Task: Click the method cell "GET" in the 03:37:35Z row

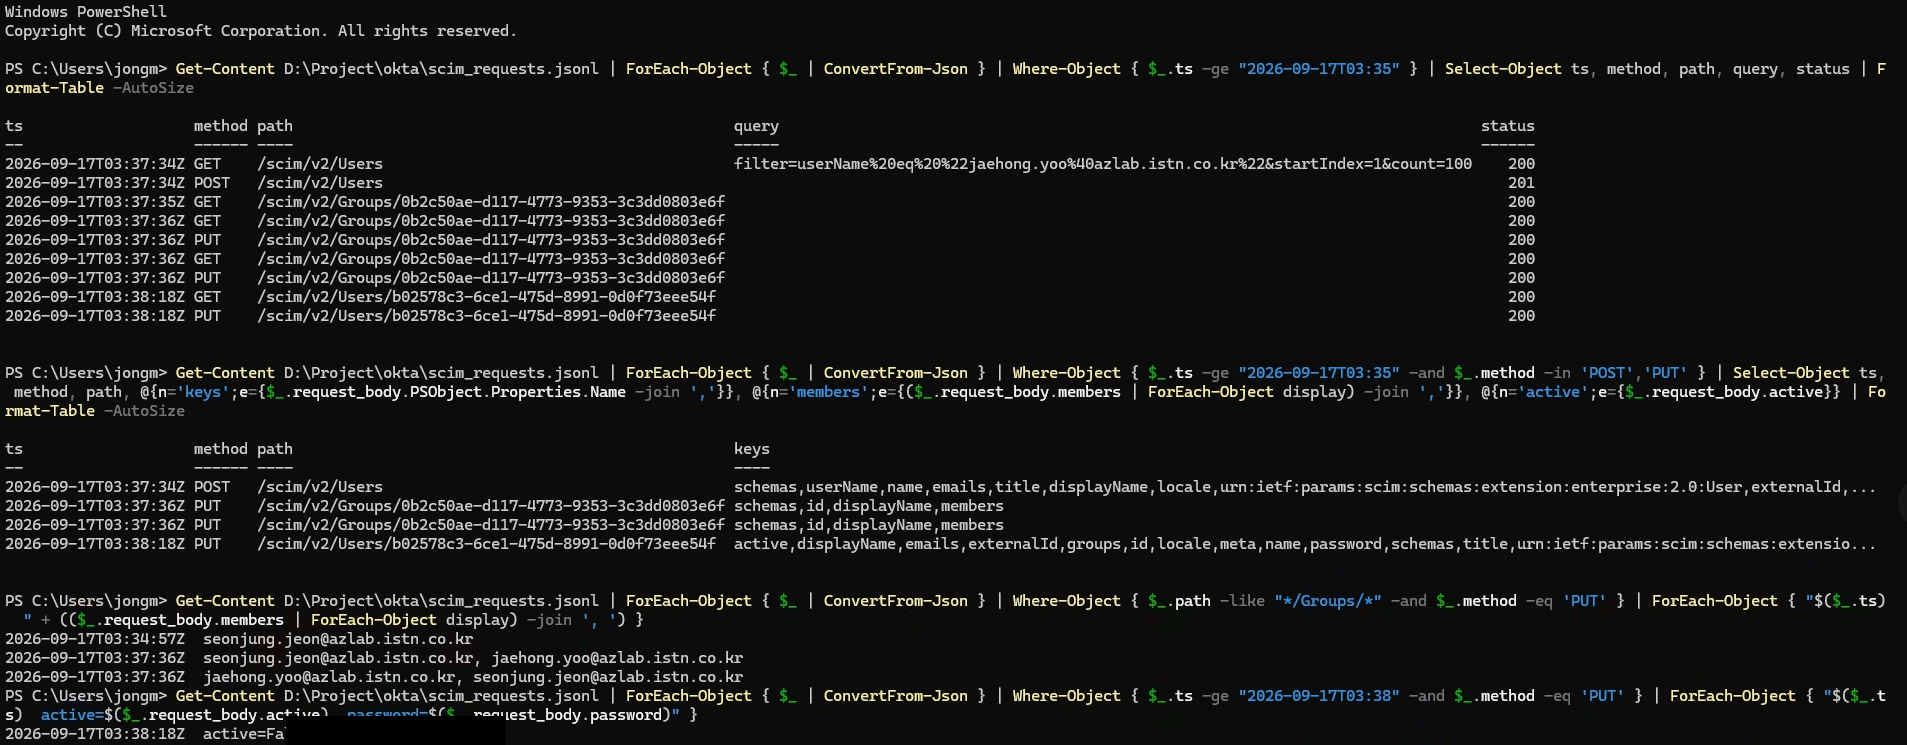Action: pyautogui.click(x=207, y=202)
